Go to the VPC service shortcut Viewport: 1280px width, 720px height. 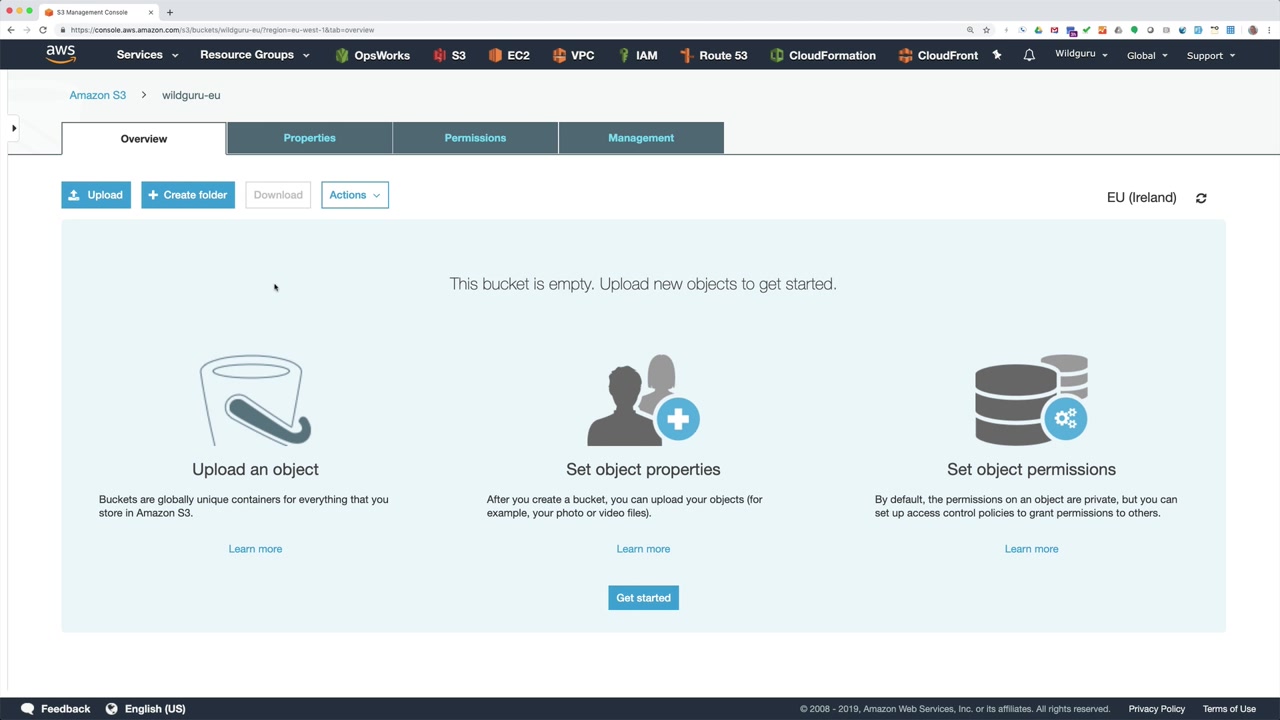(573, 55)
